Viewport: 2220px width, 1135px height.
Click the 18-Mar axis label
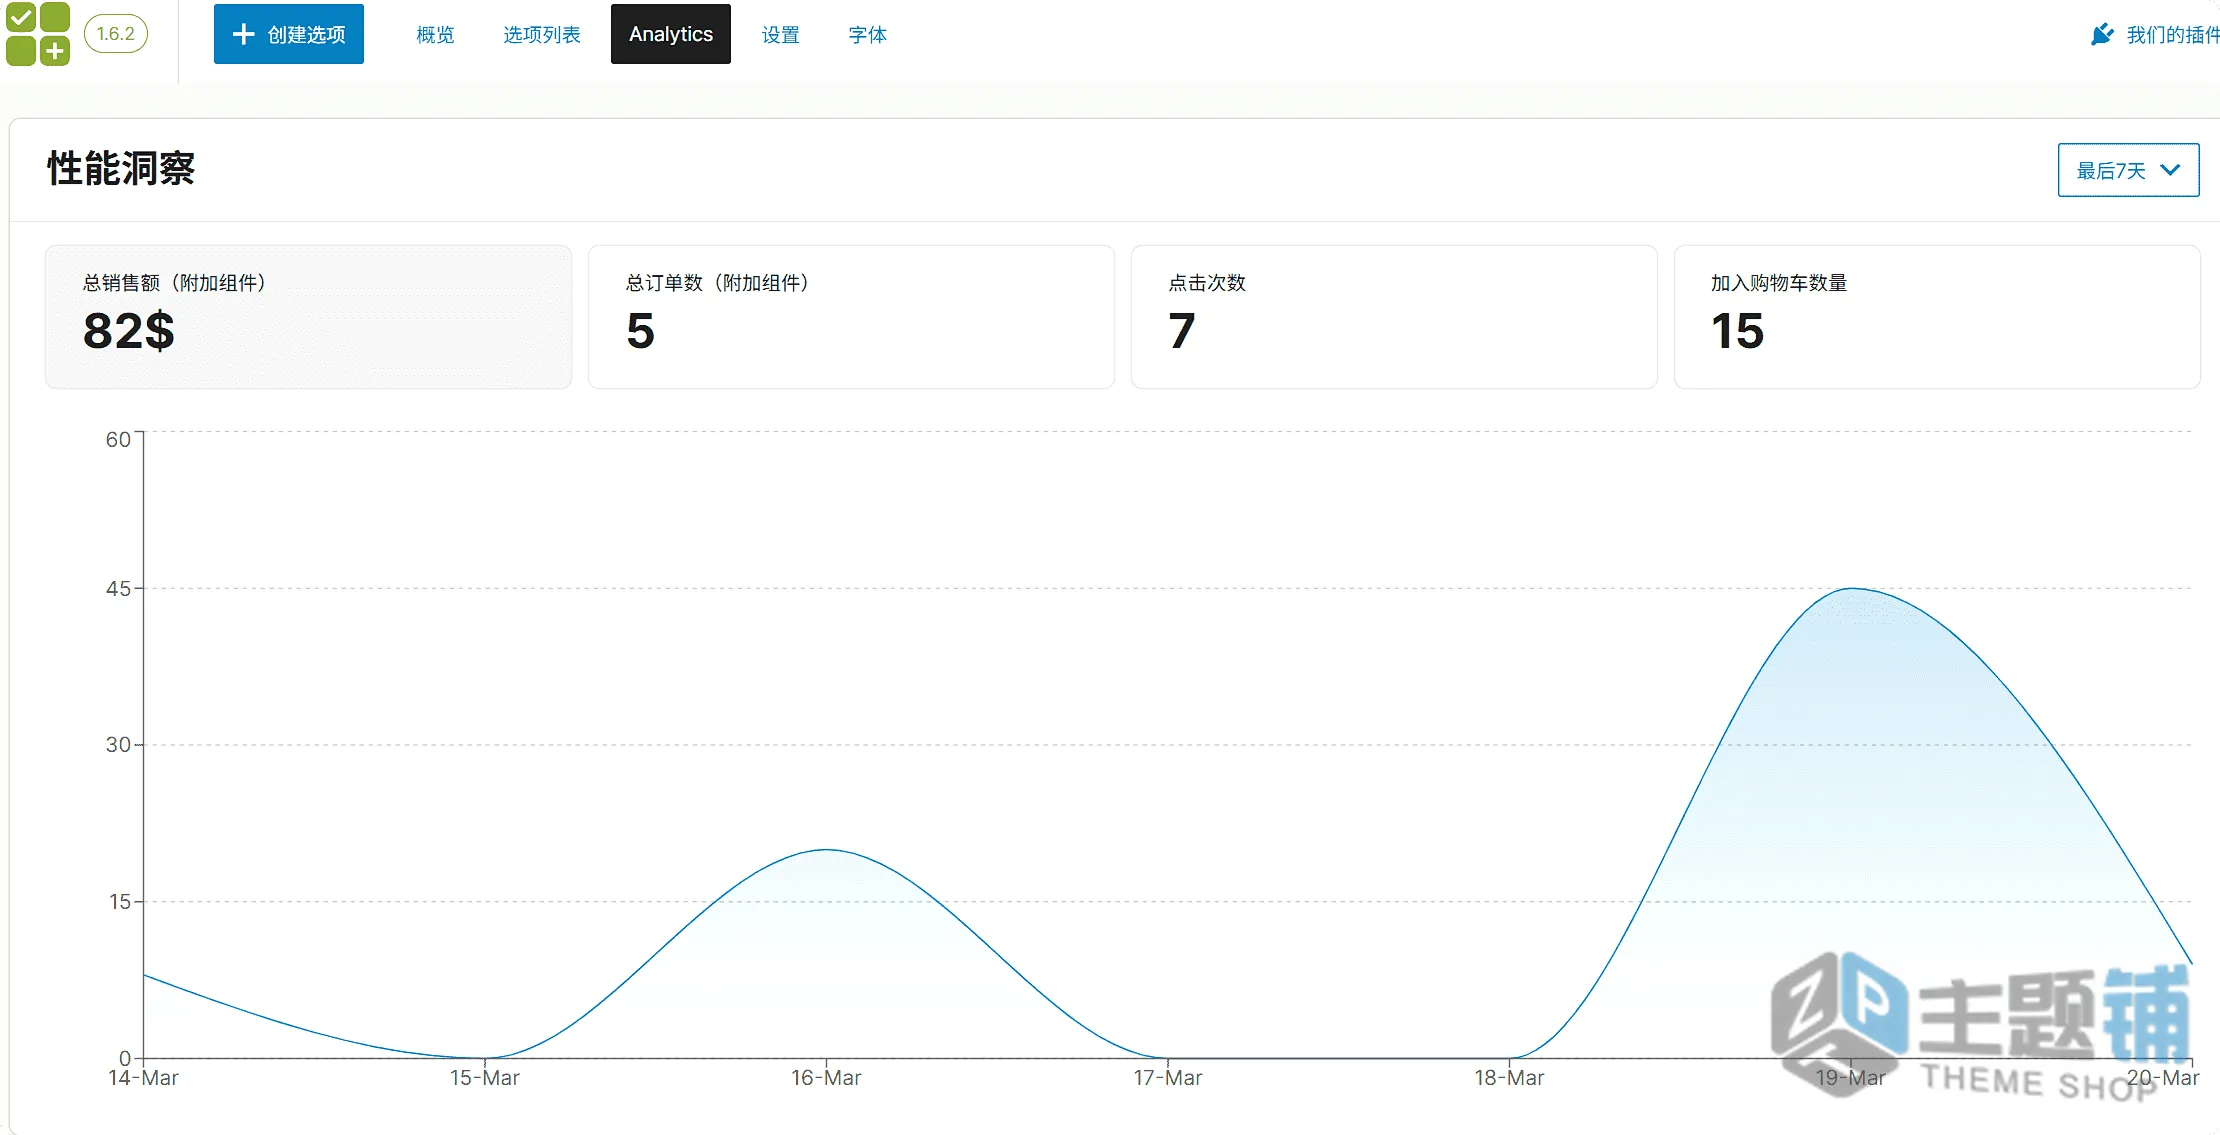[x=1509, y=1078]
